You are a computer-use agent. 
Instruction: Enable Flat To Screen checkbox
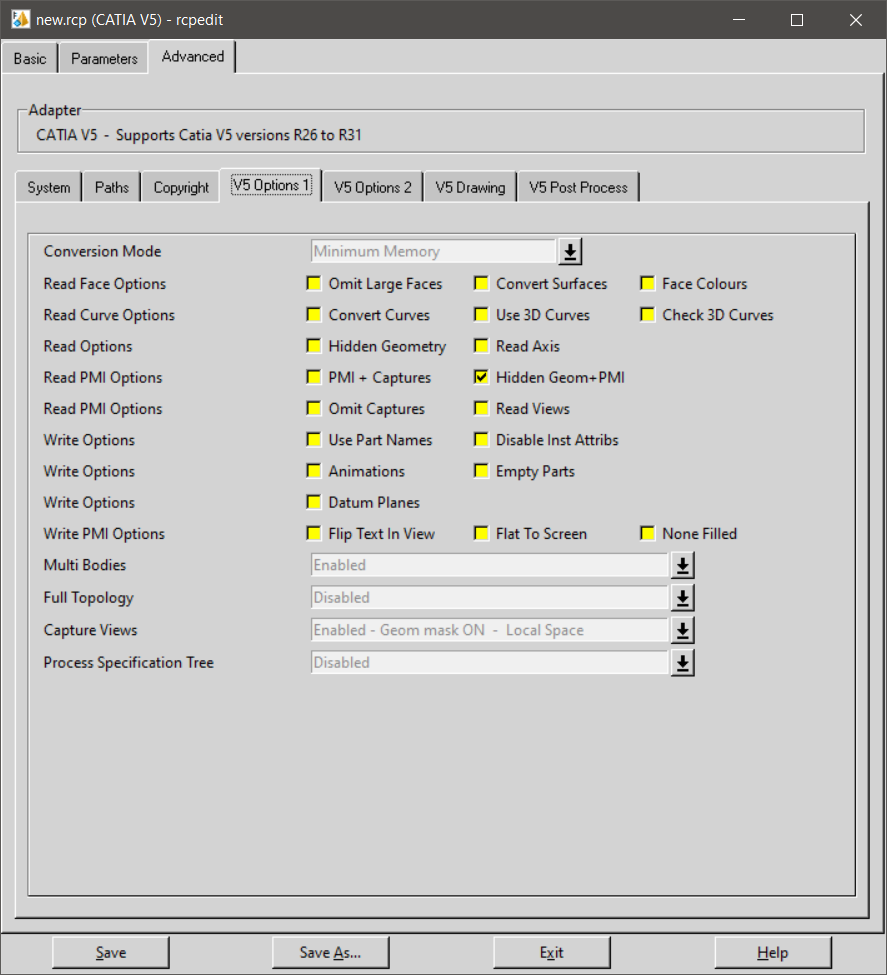point(481,534)
